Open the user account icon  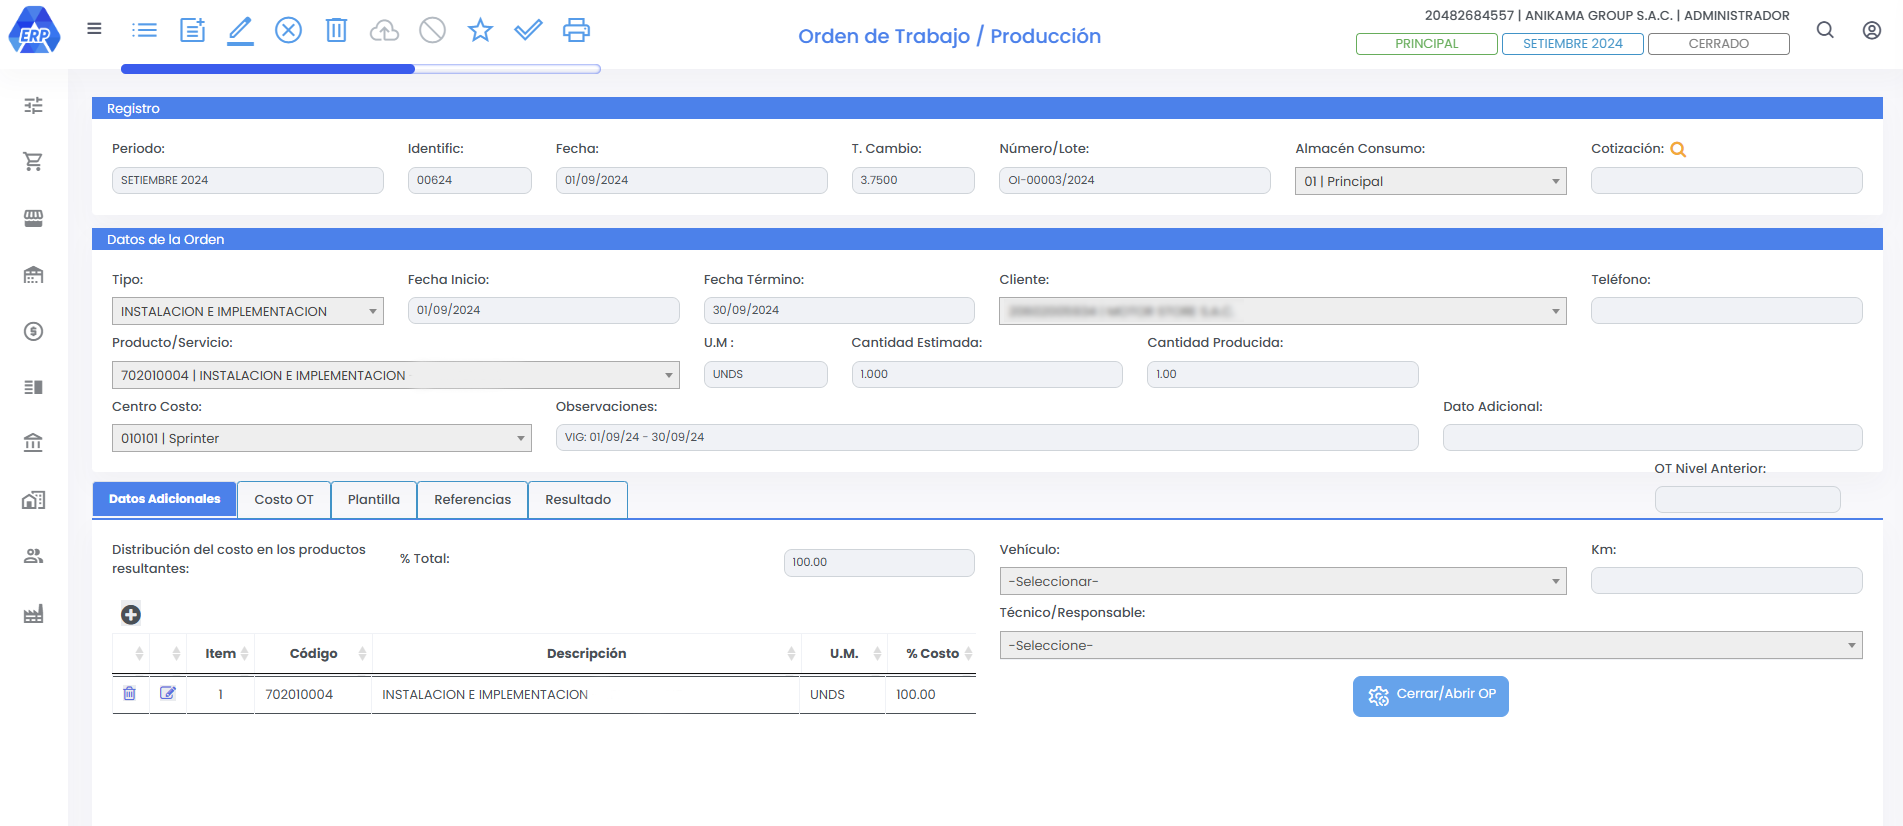(x=1872, y=30)
